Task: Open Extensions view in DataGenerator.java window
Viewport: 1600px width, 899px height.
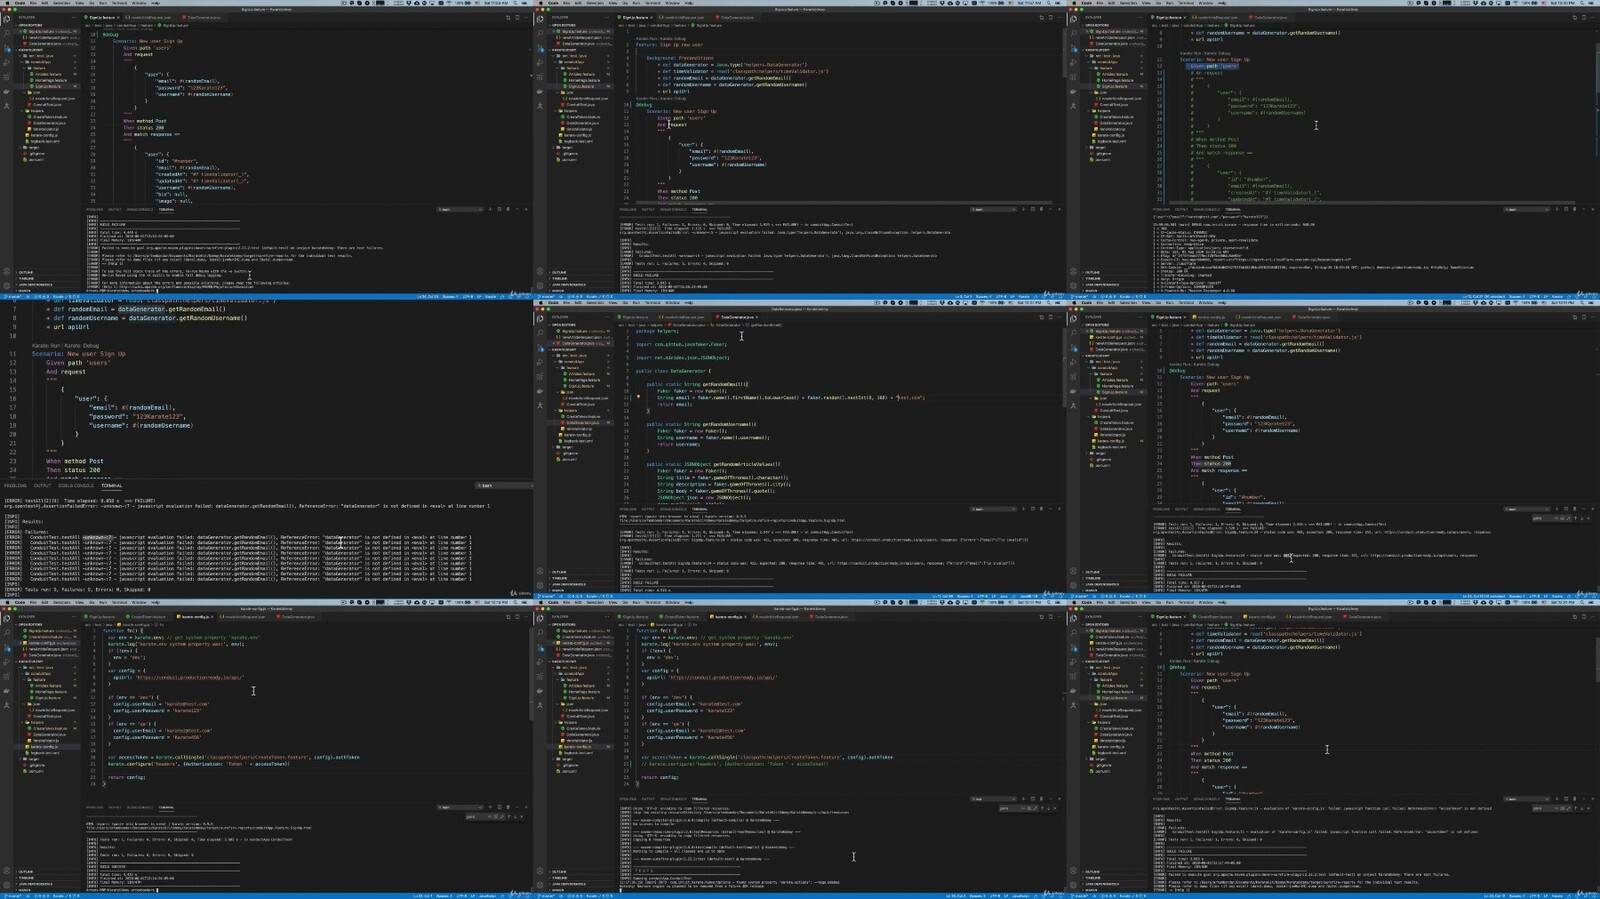Action: [540, 377]
